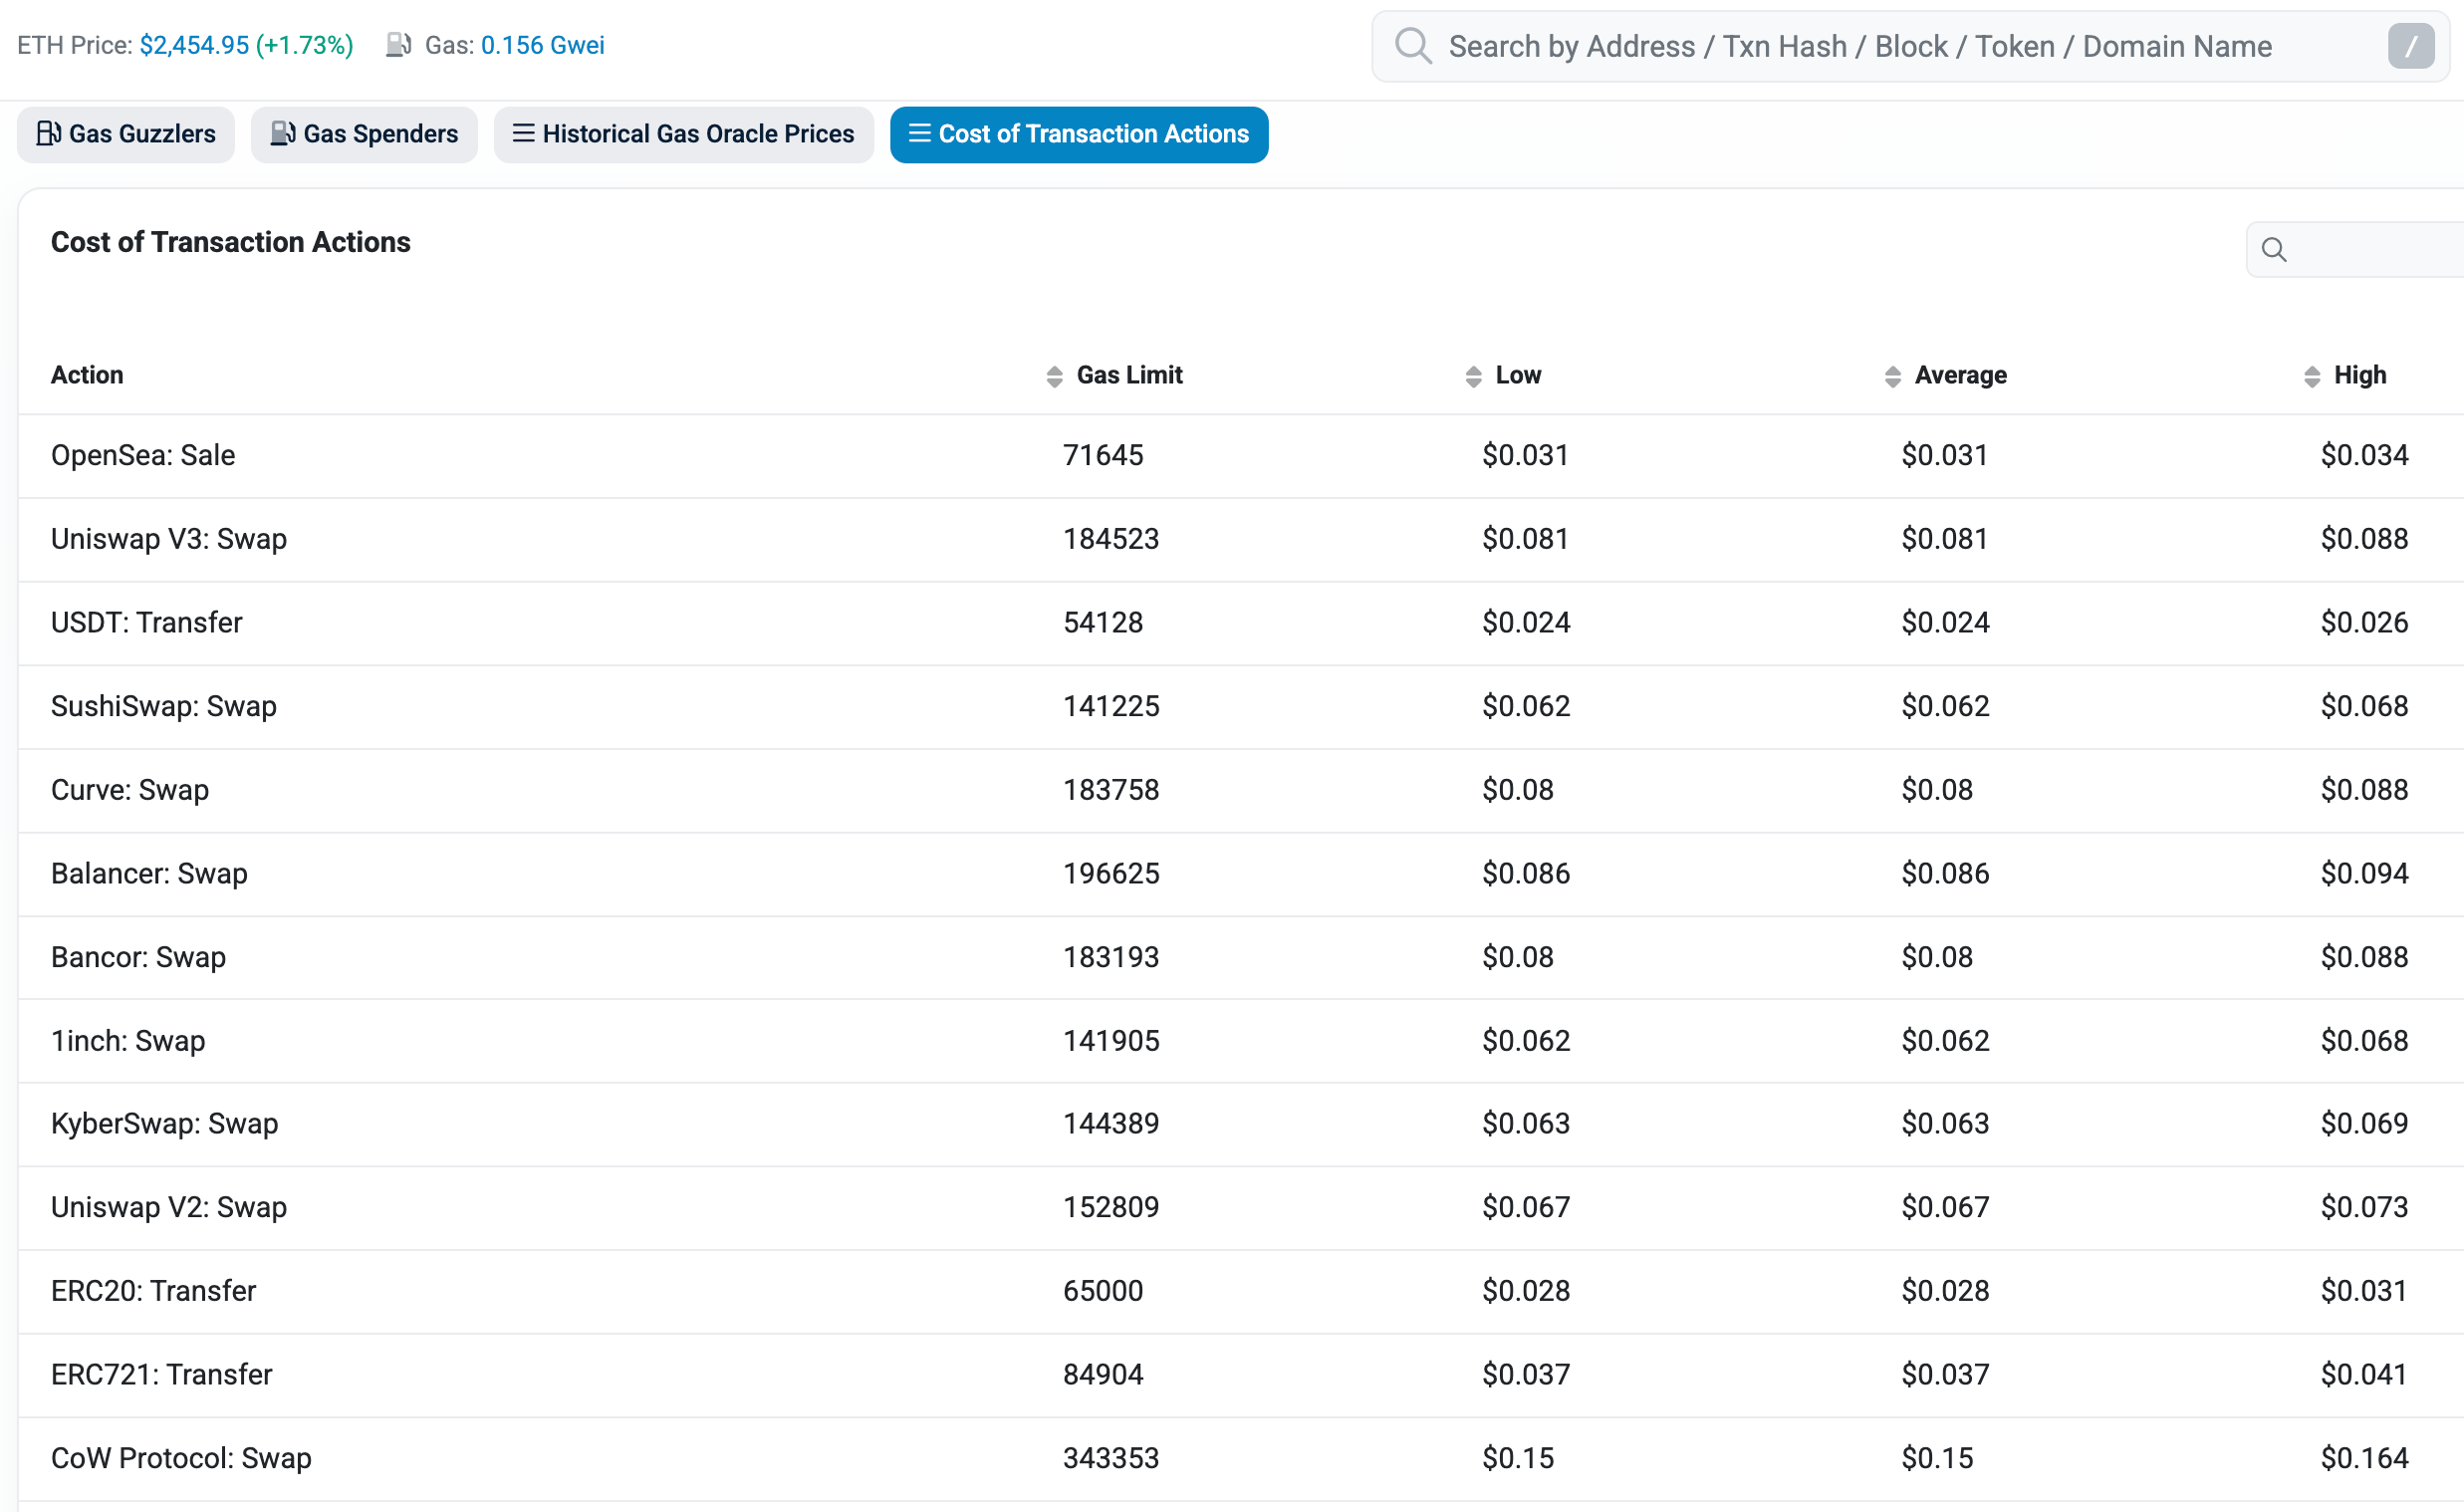Click the Cost of Transaction Actions heading

click(x=231, y=242)
